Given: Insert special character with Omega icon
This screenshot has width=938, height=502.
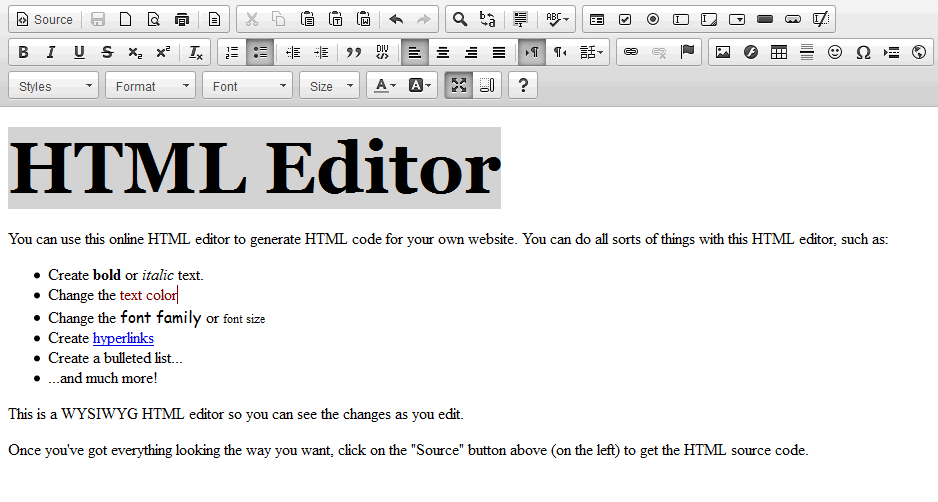Looking at the screenshot, I should pos(863,53).
